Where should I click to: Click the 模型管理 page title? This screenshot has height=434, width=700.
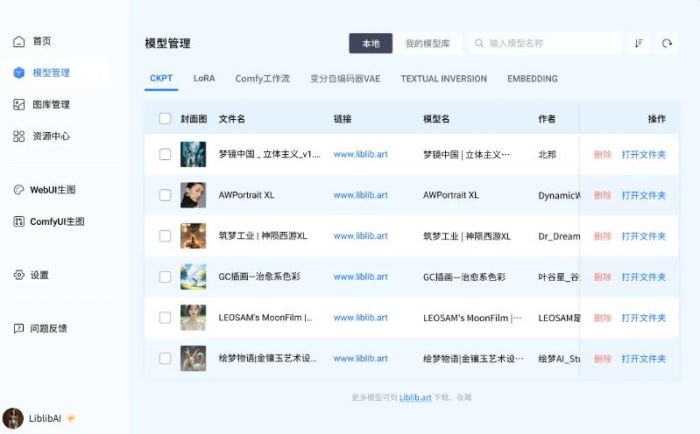click(168, 43)
